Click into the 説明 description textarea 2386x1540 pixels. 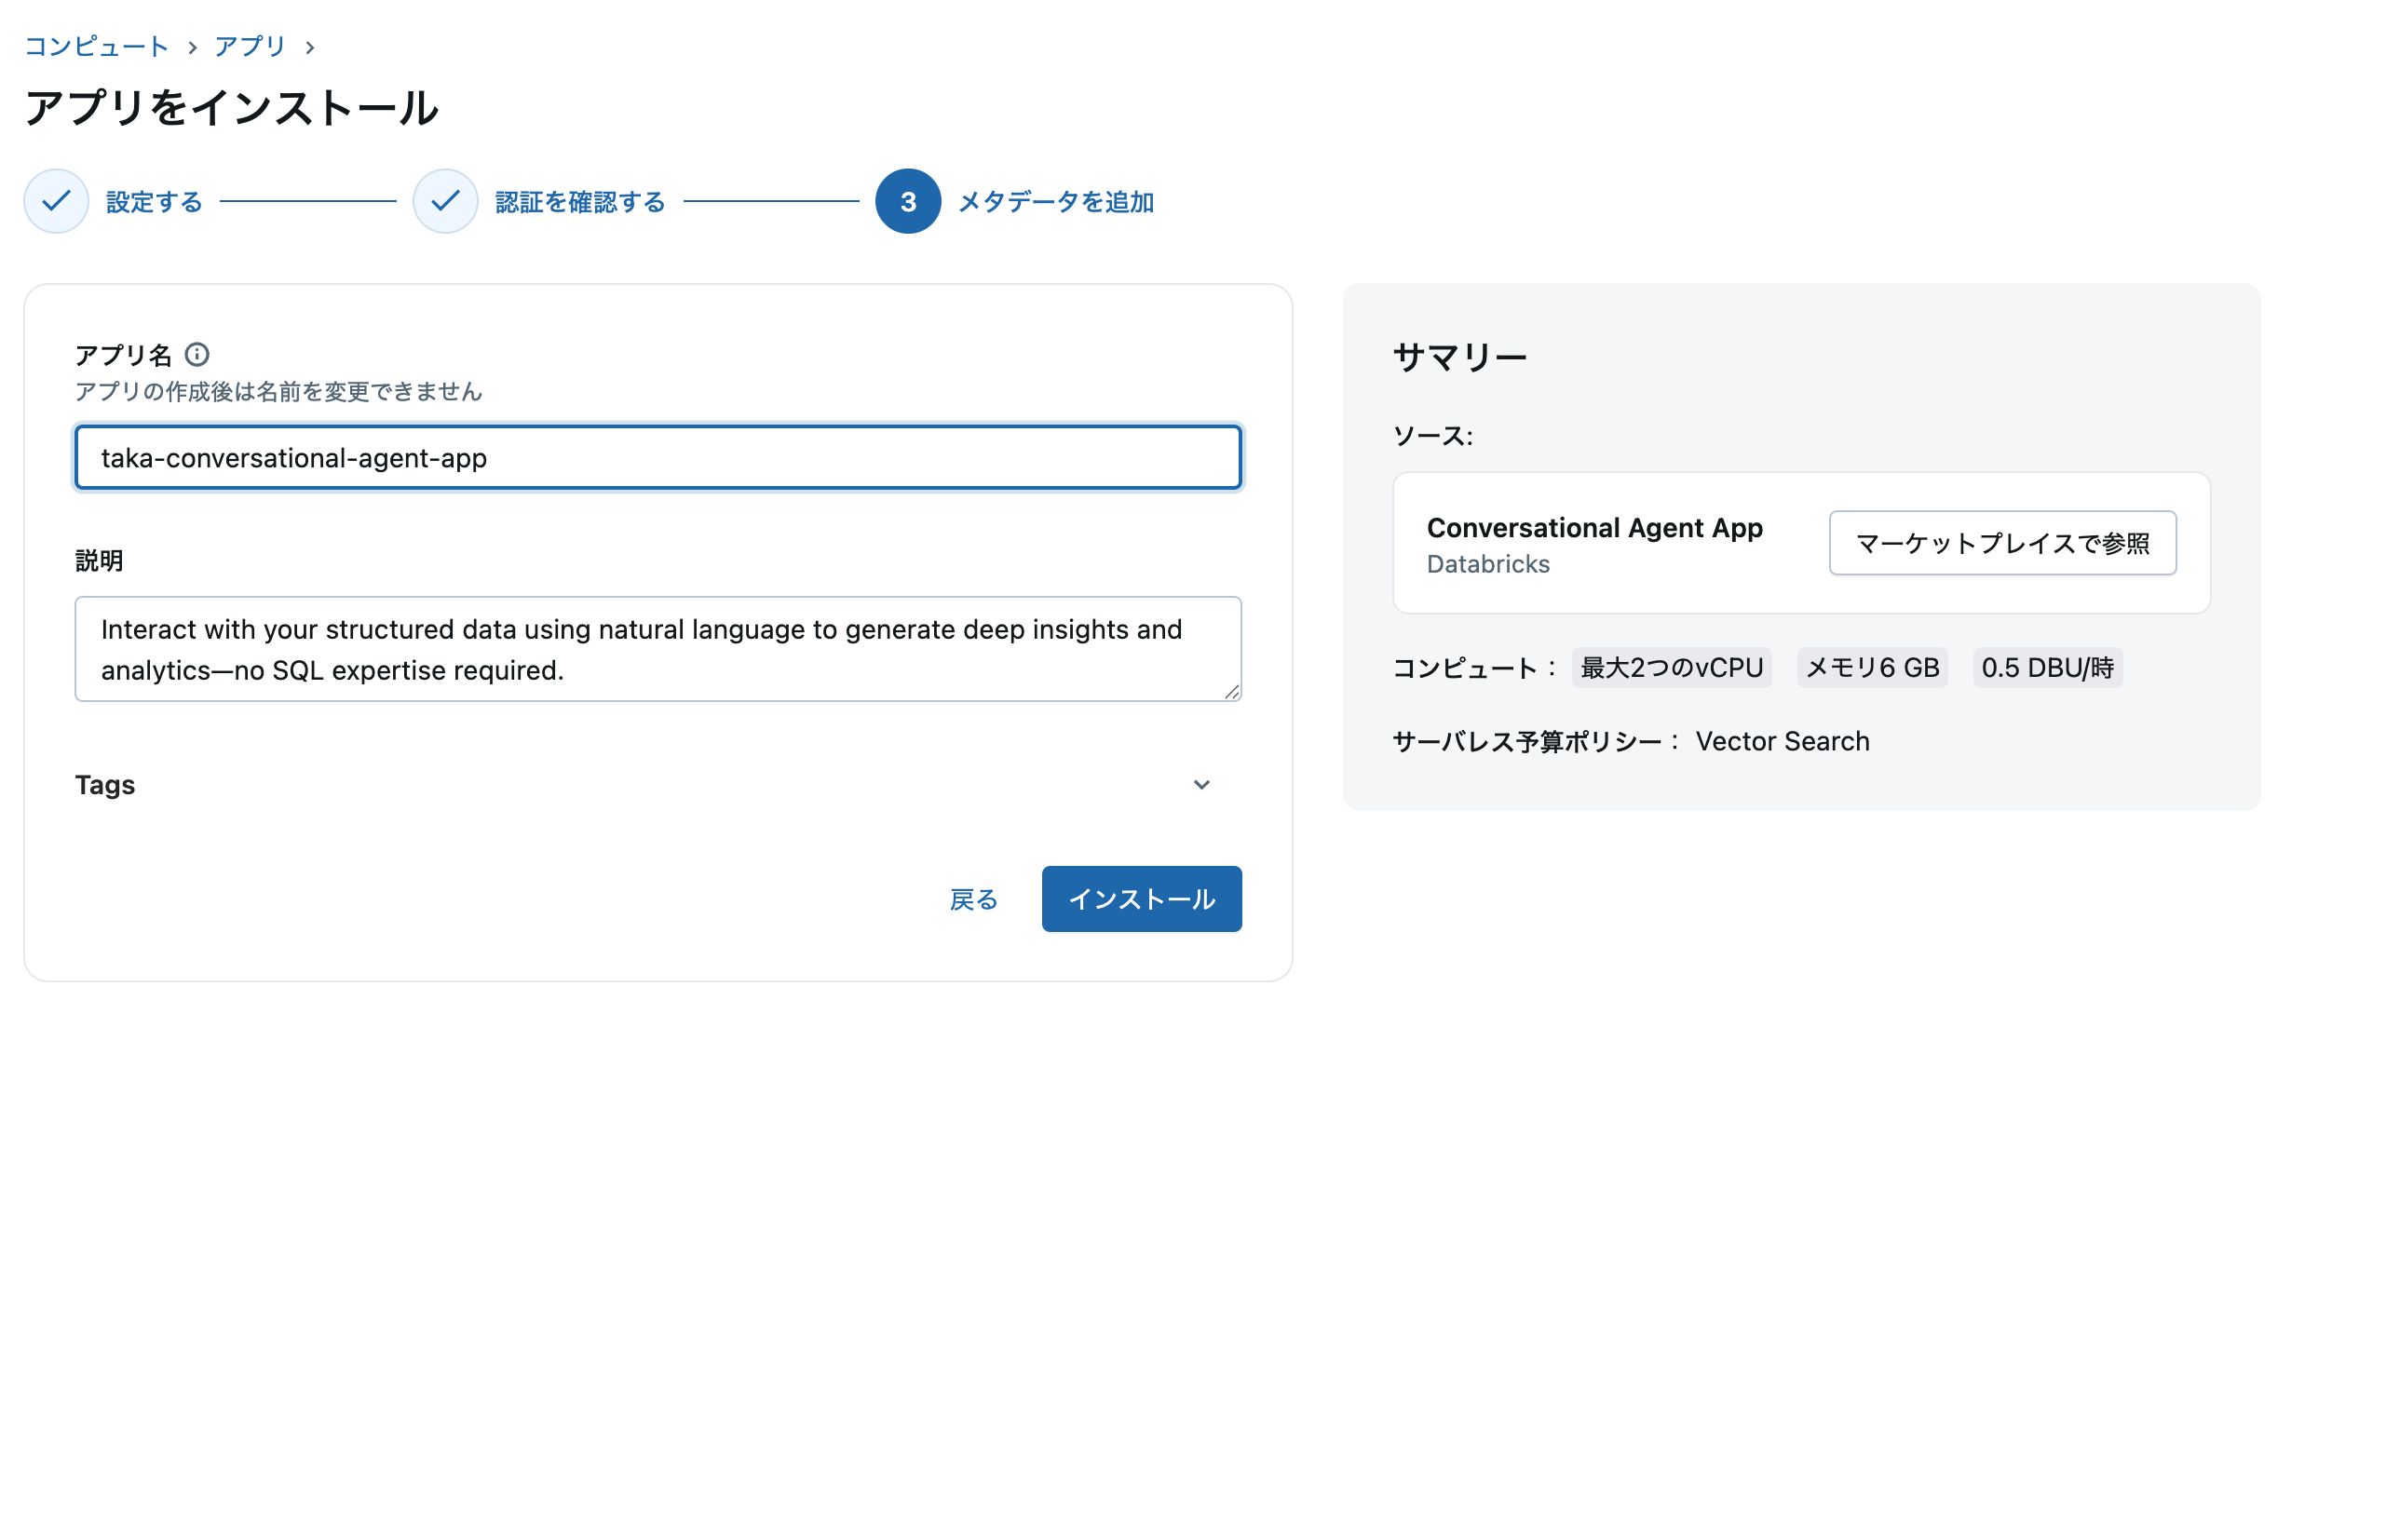pos(658,649)
